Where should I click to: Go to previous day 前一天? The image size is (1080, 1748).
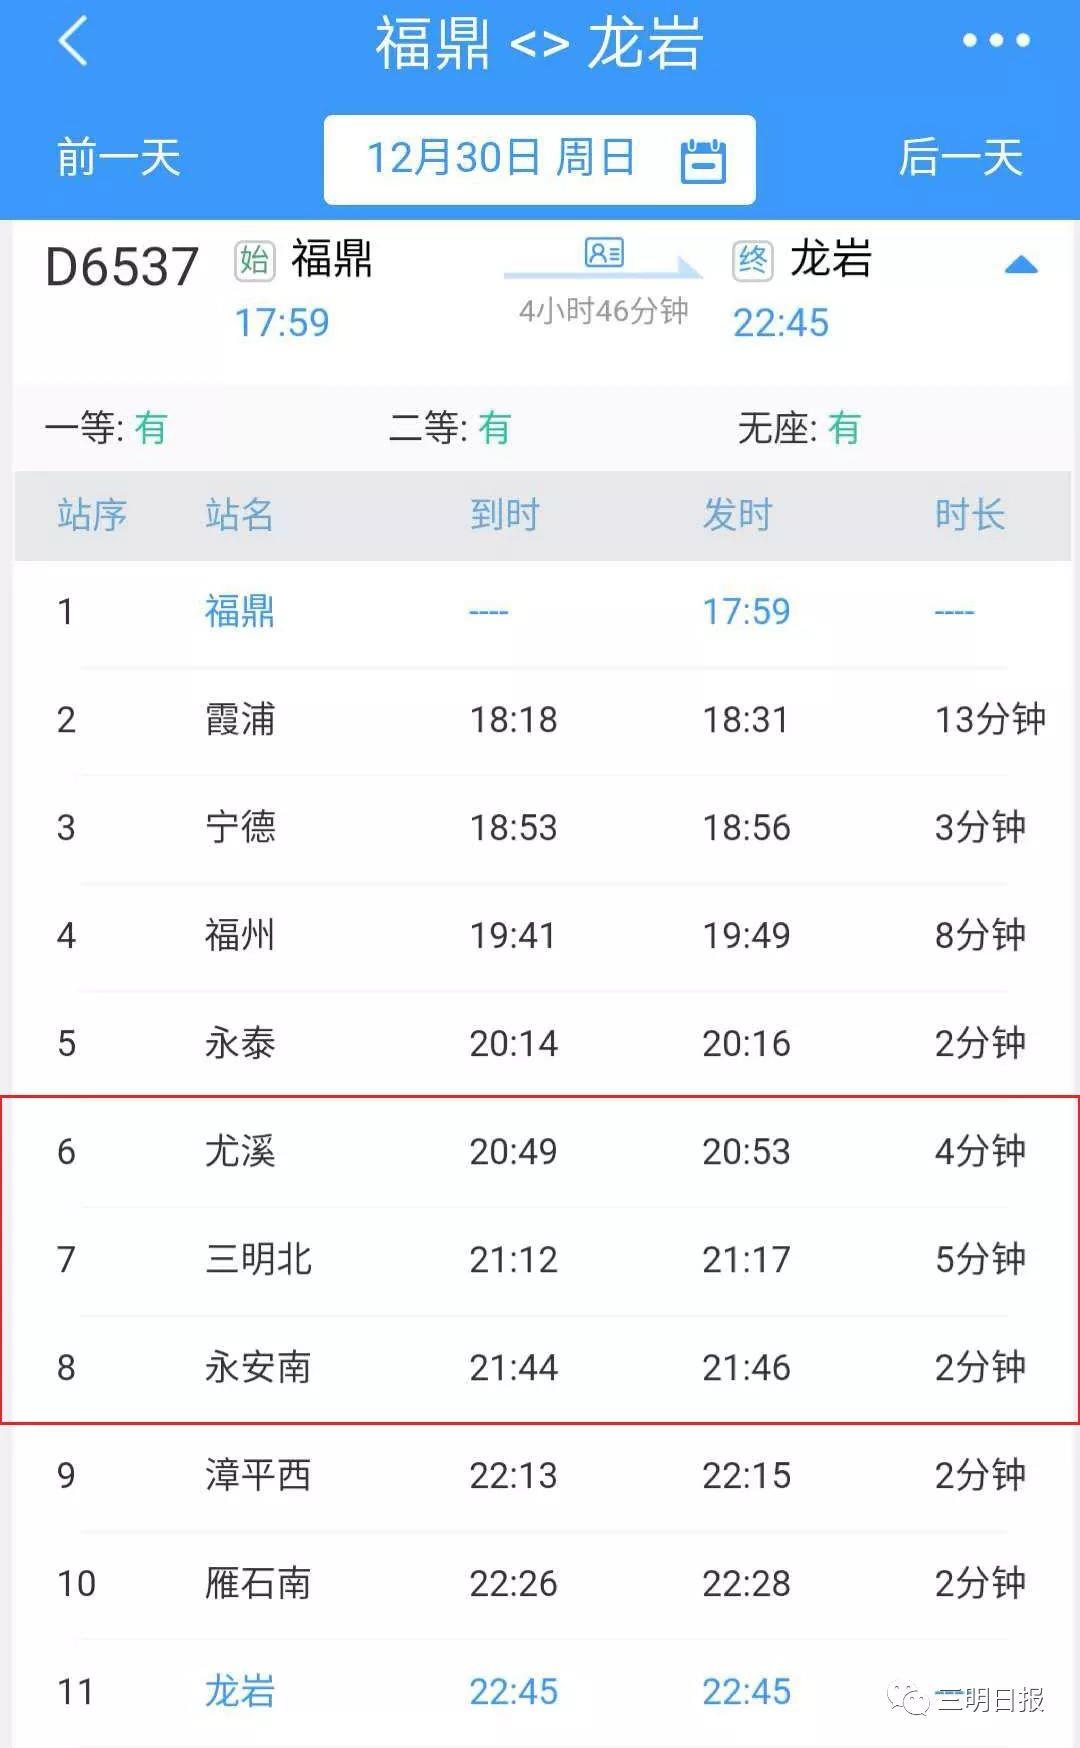click(x=118, y=158)
